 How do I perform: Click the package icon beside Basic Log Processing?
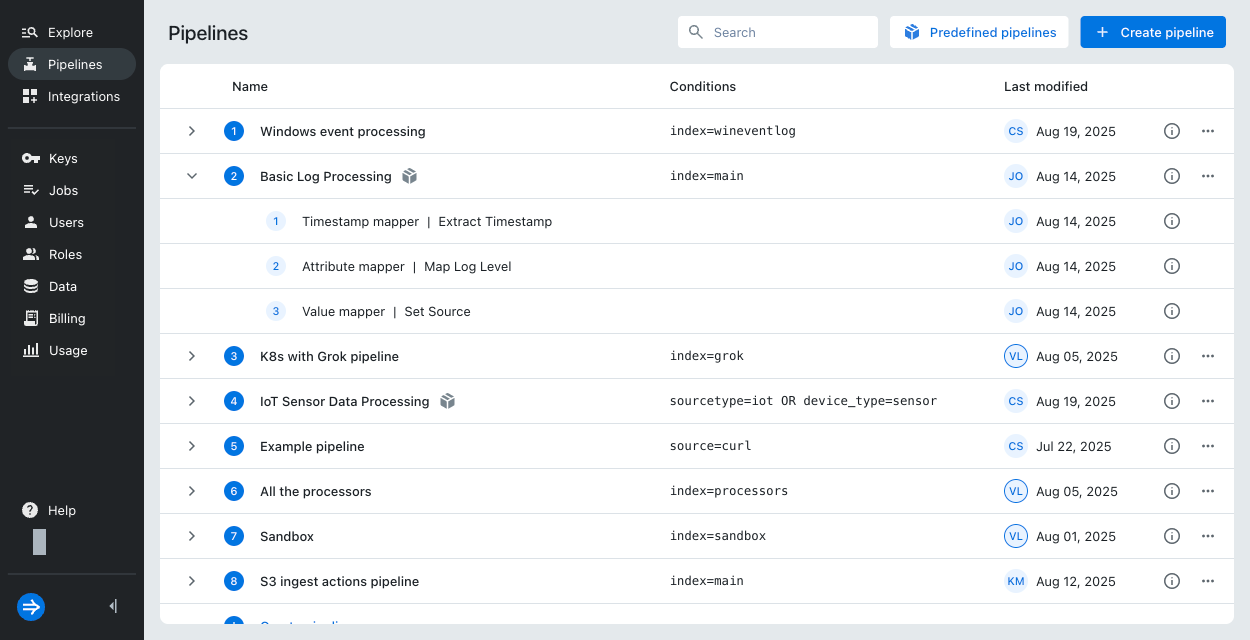[x=409, y=176]
